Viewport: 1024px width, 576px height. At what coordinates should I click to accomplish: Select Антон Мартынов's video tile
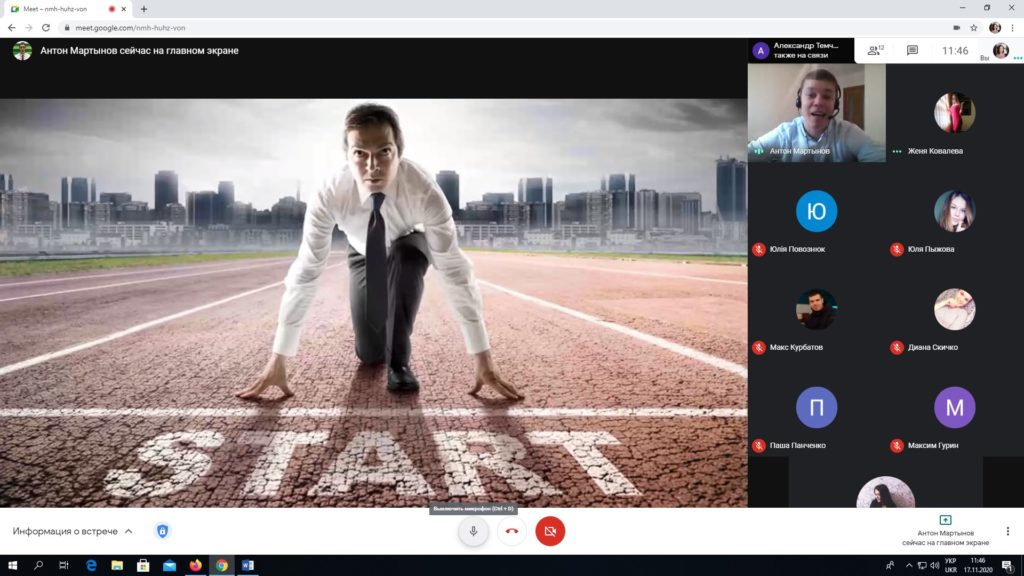click(816, 112)
